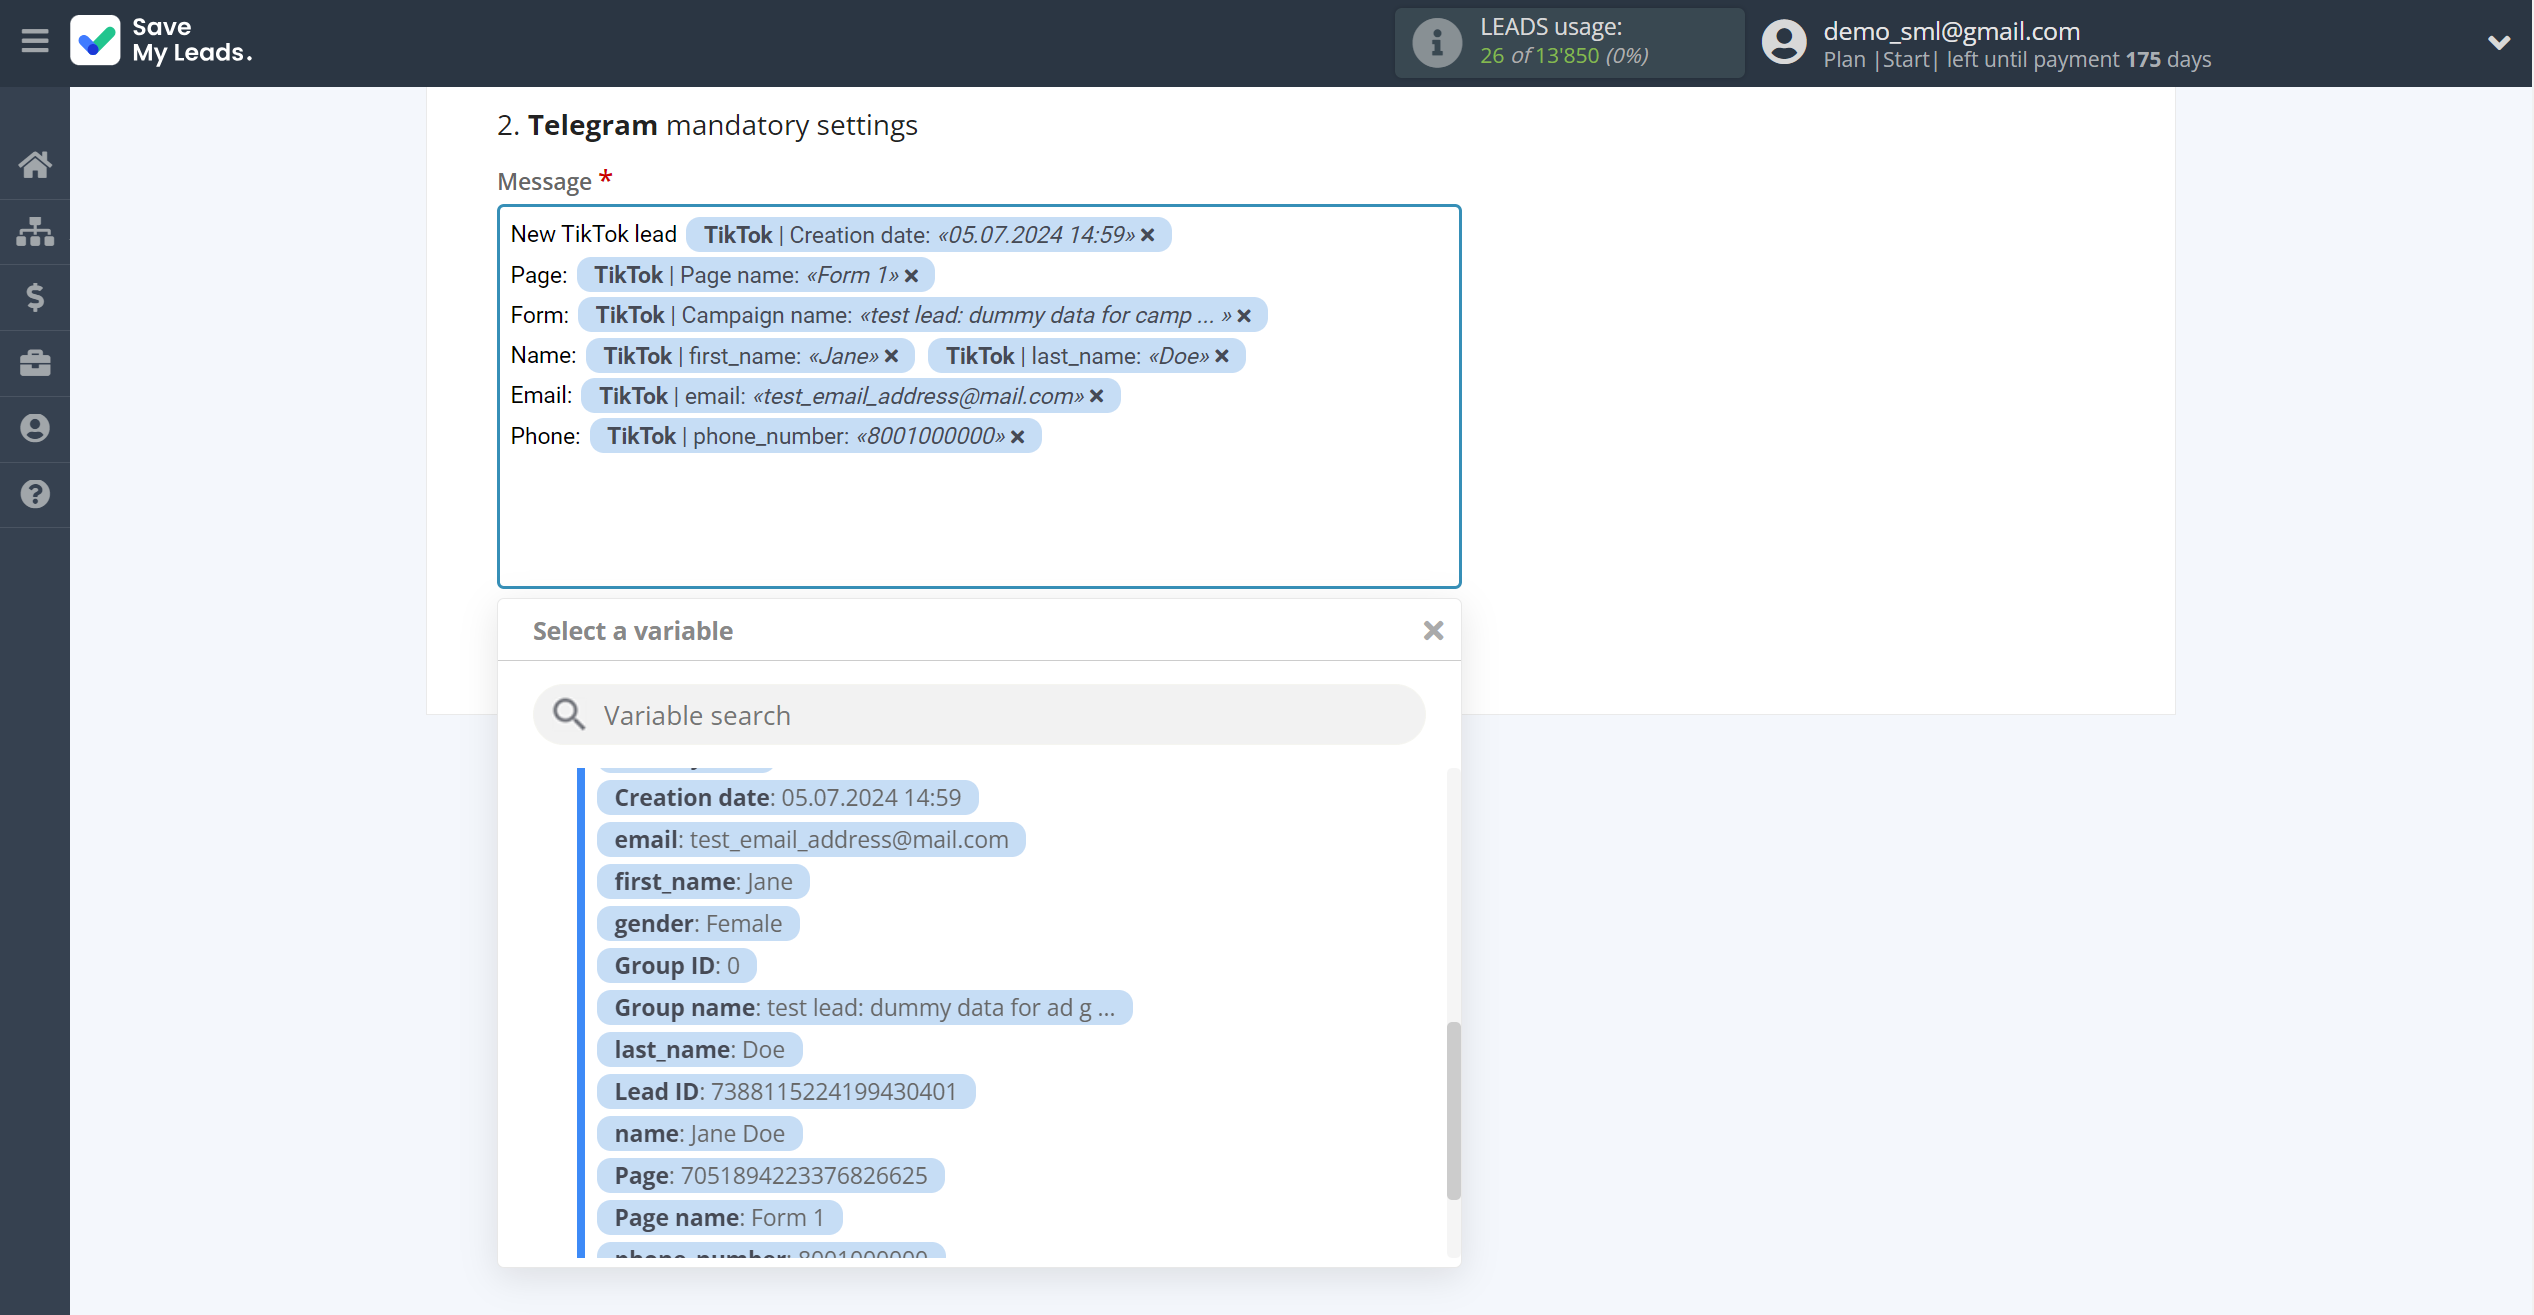Open the help question mark icon

click(x=35, y=494)
